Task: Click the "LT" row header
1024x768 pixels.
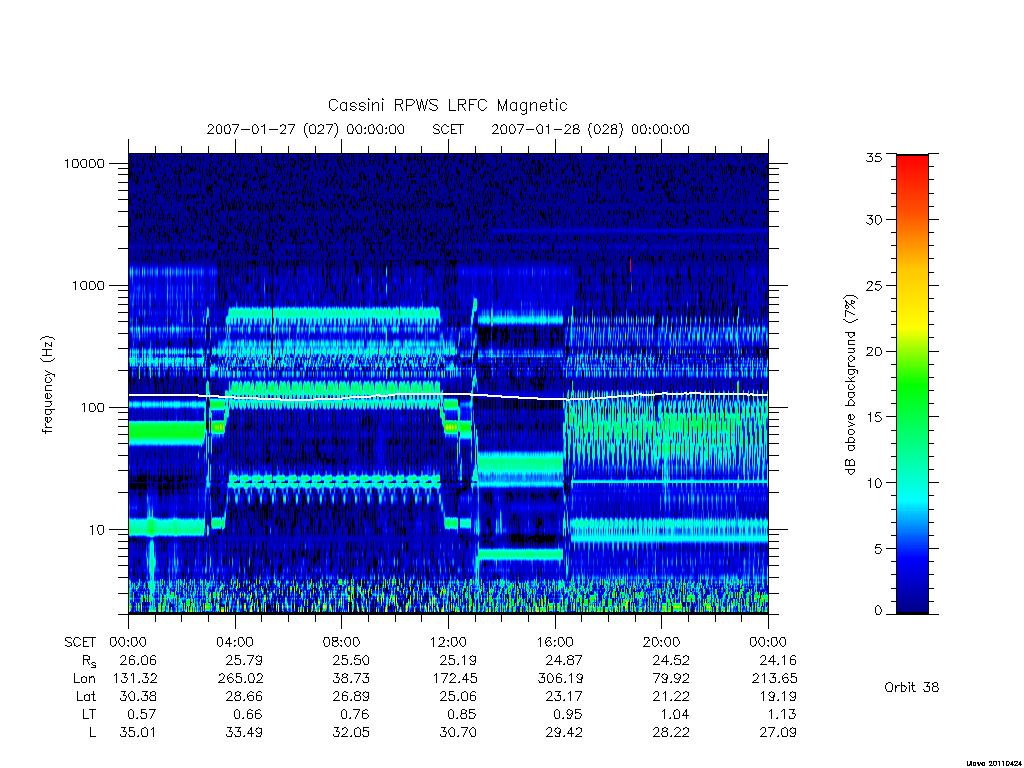Action: [89, 714]
